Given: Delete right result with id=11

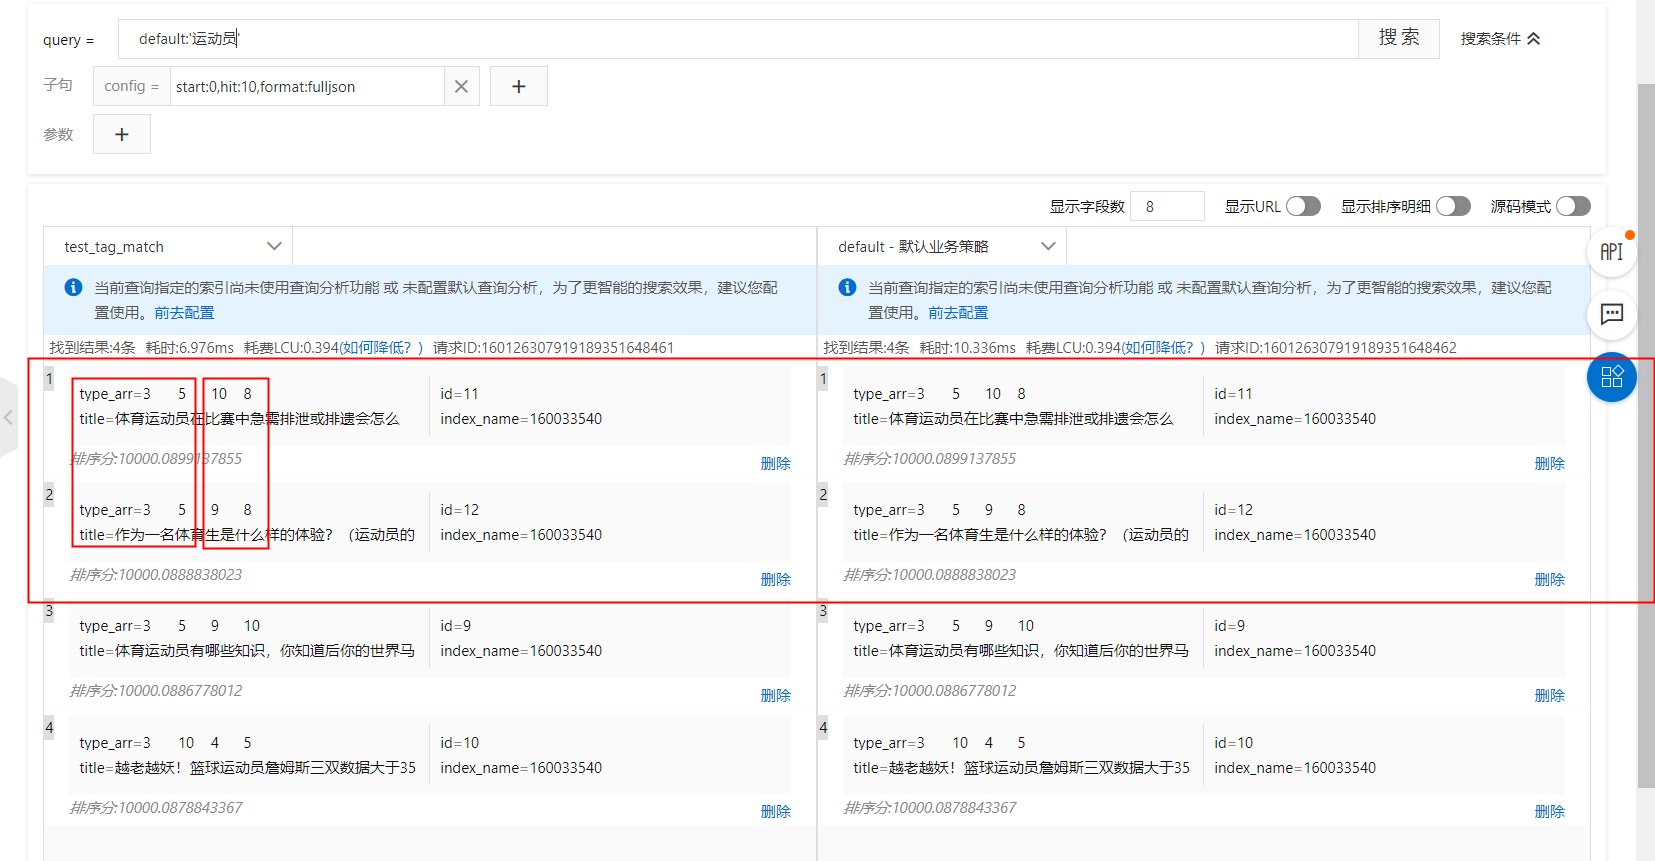Looking at the screenshot, I should [x=1550, y=463].
